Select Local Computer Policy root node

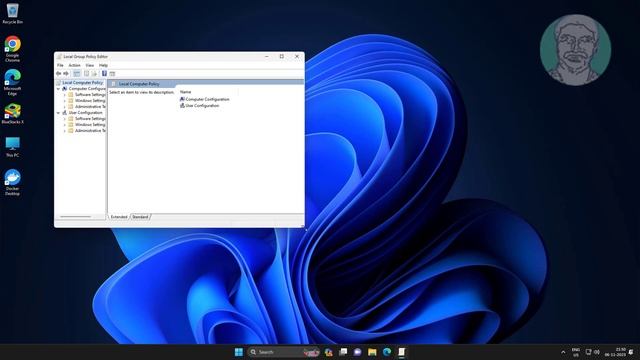coord(82,82)
